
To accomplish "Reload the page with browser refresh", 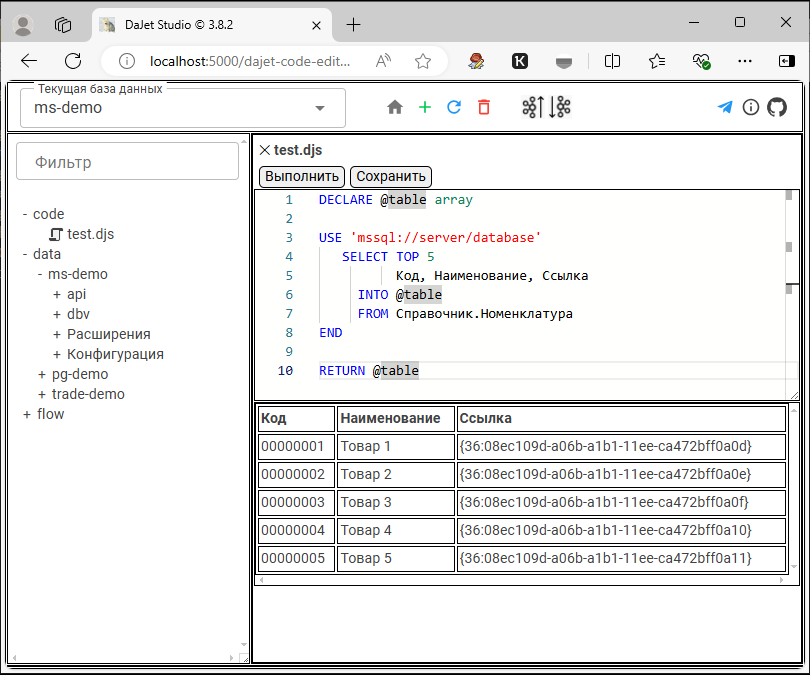I will coord(73,61).
